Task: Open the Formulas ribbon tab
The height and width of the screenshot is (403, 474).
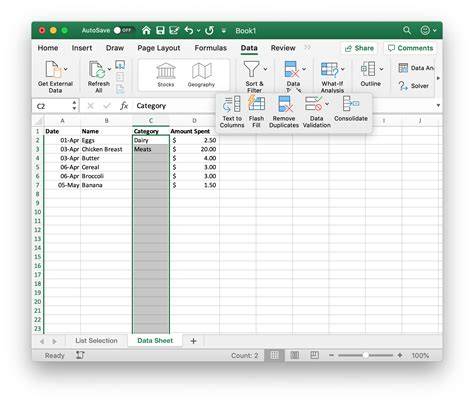Action: 211,48
